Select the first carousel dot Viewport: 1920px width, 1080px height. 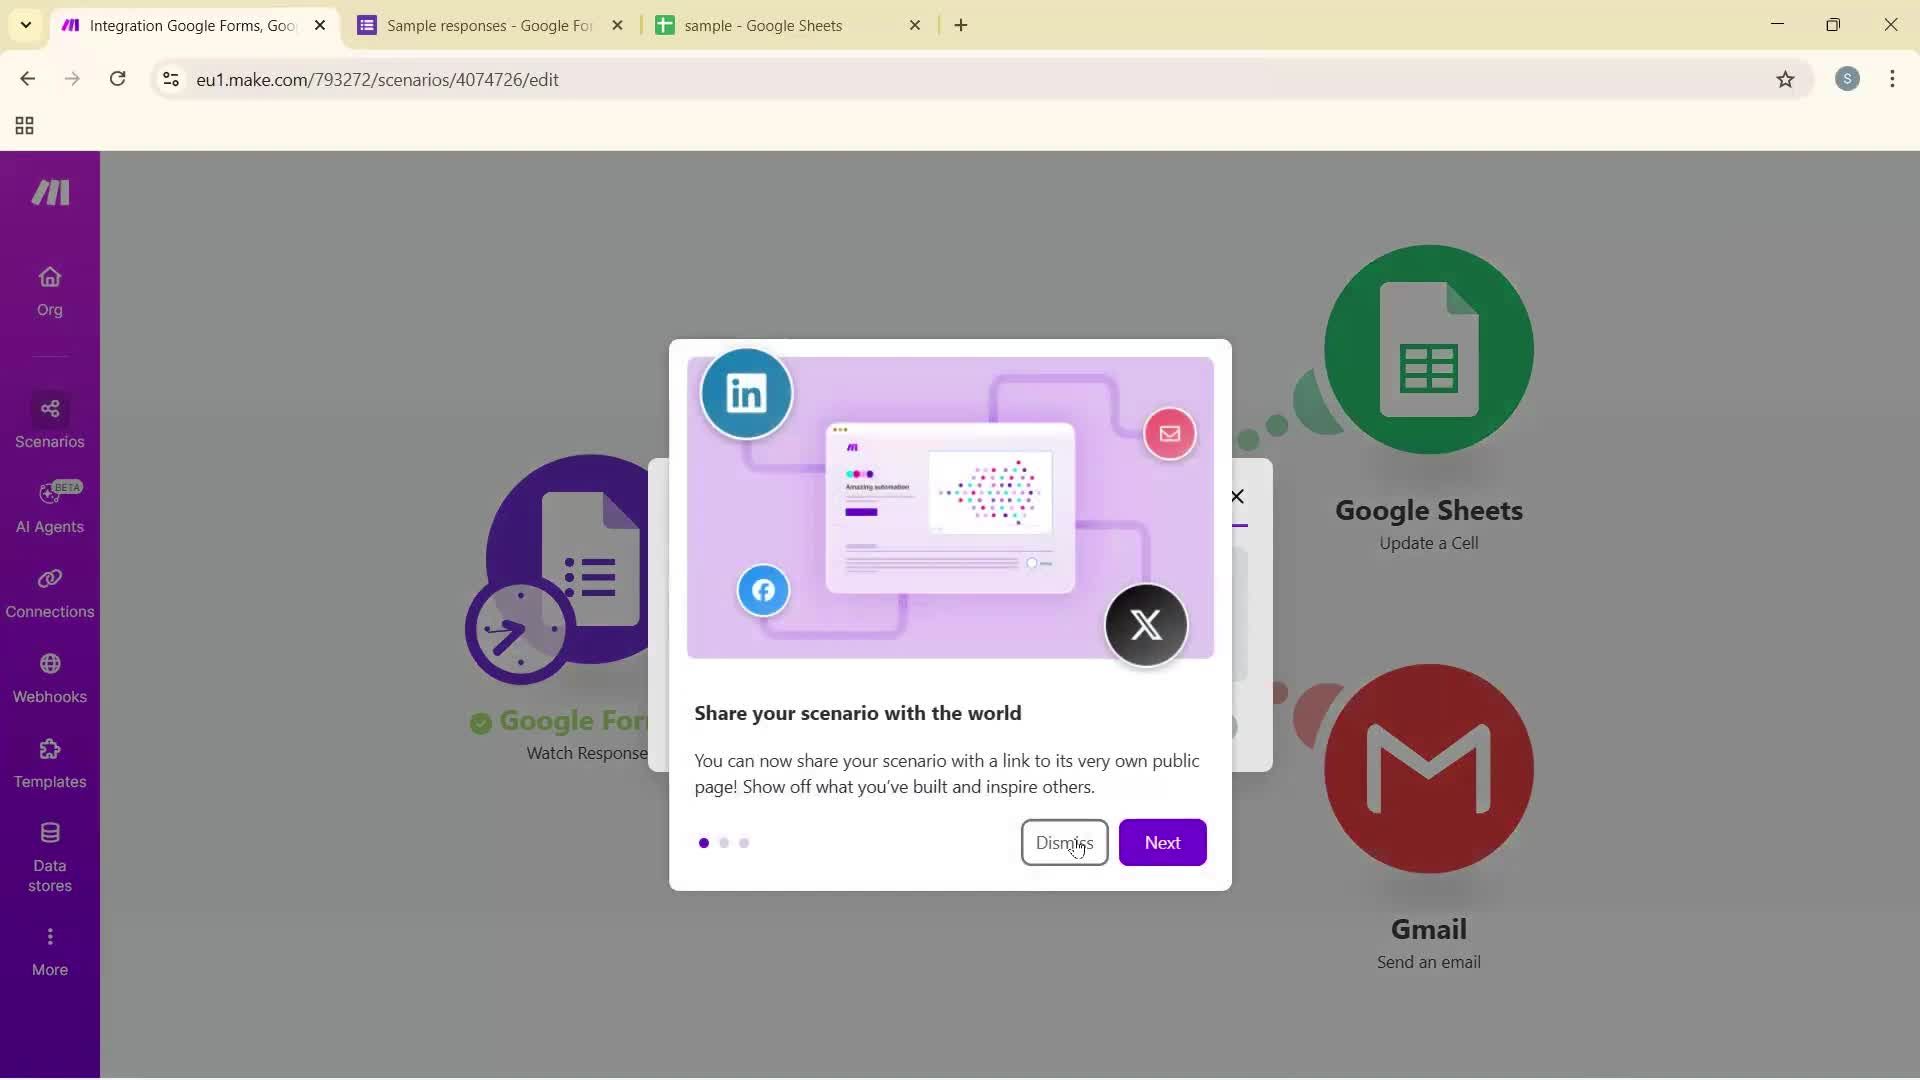703,843
